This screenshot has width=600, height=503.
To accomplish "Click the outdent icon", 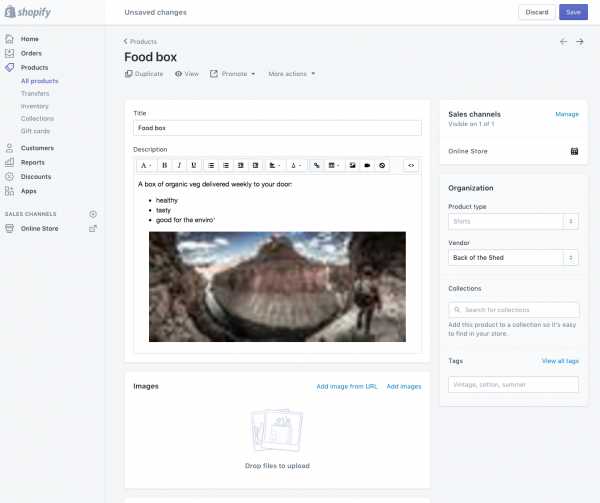I will tap(240, 165).
